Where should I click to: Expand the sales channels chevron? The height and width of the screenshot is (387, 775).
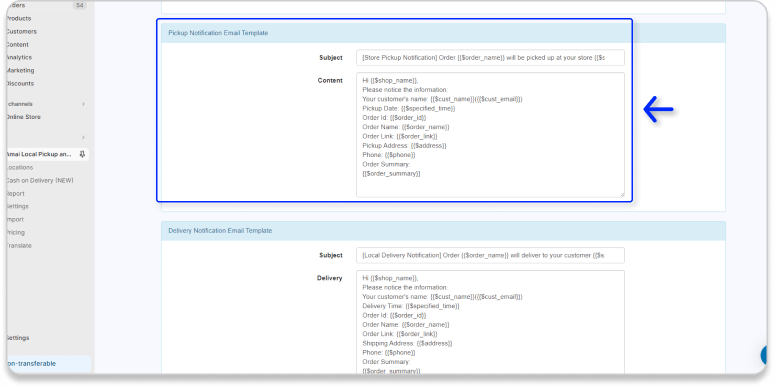tap(83, 104)
